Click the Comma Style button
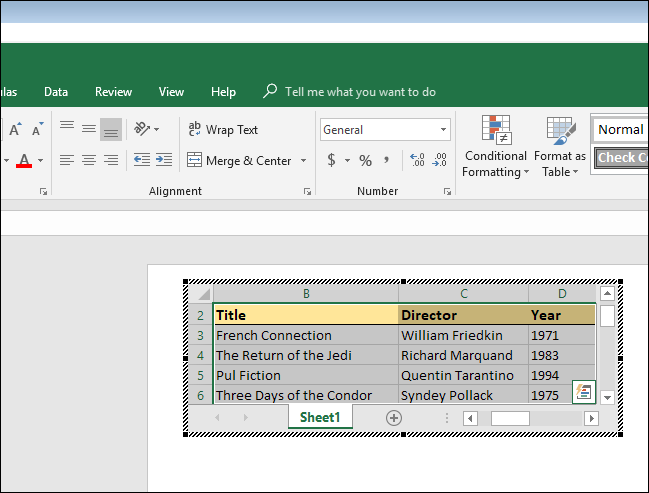This screenshot has height=493, width=649. (386, 160)
